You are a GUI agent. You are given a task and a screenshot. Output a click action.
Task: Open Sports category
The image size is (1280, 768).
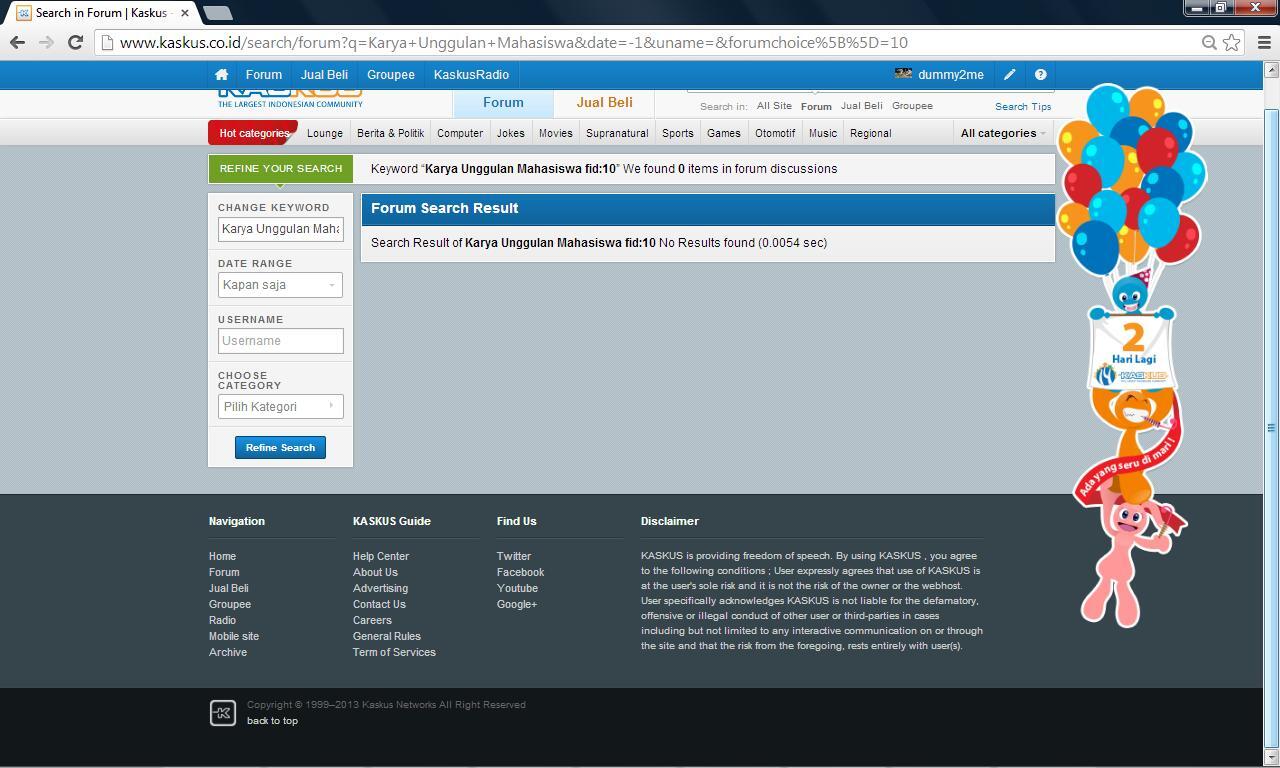(677, 133)
